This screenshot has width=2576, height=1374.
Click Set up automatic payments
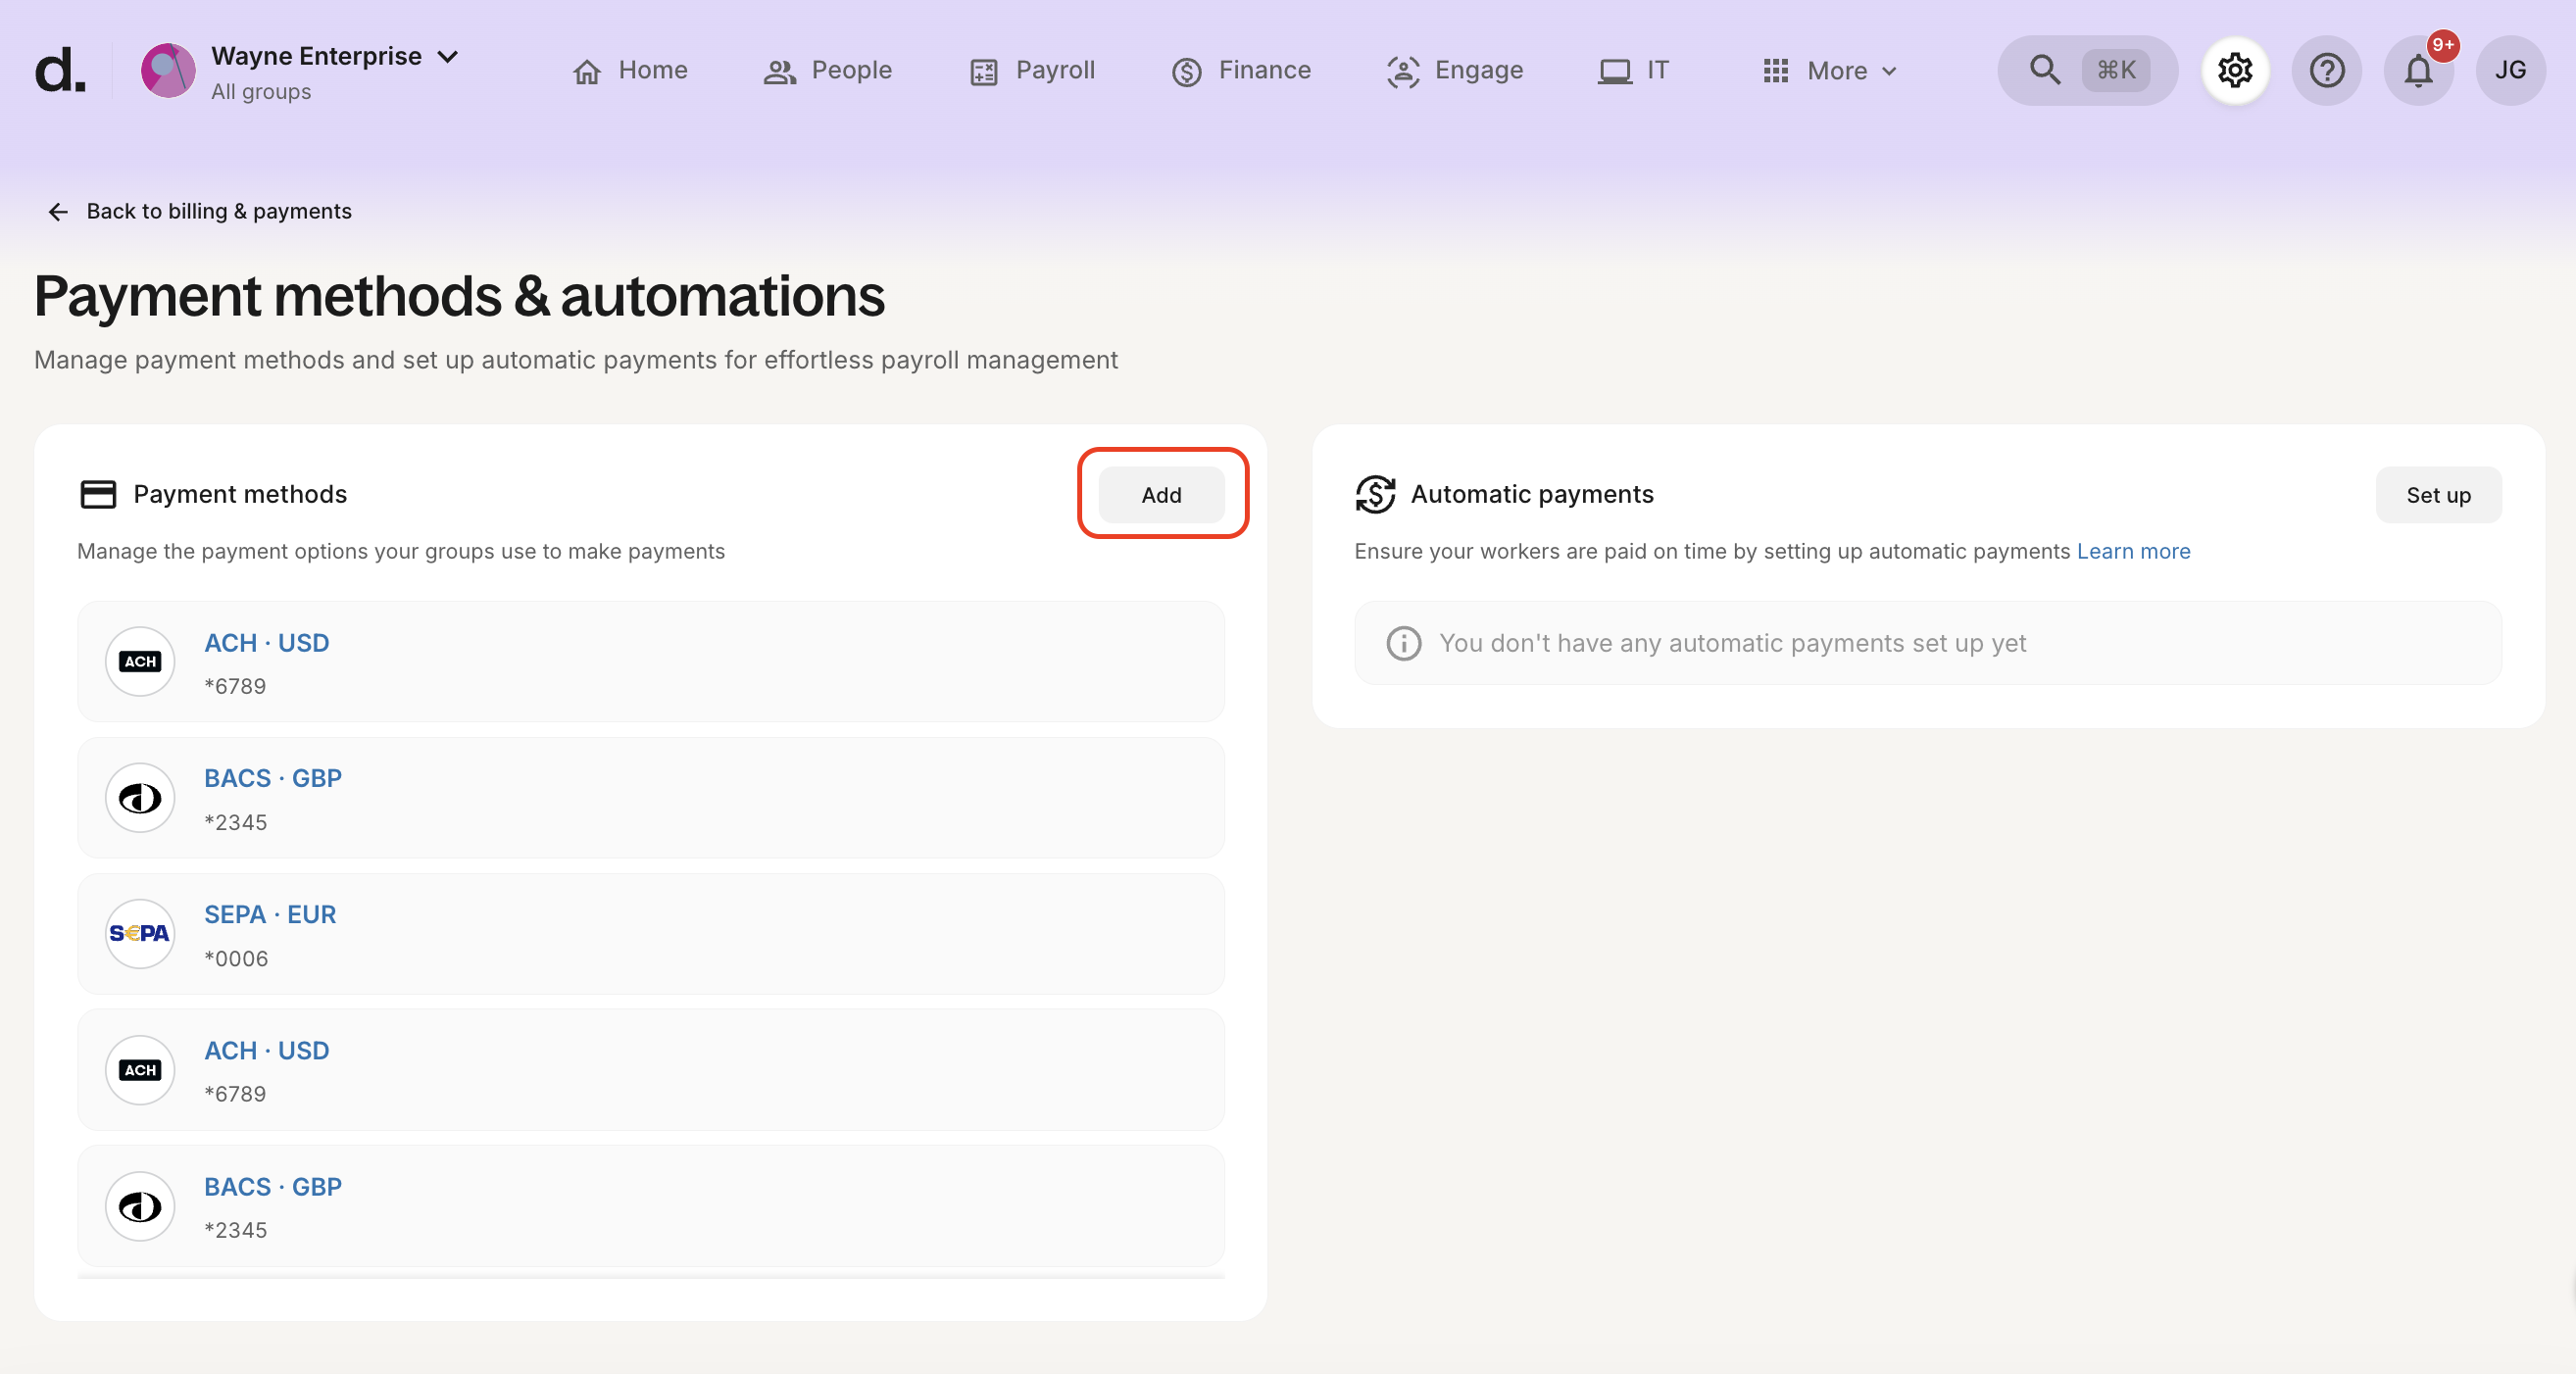pos(2437,495)
